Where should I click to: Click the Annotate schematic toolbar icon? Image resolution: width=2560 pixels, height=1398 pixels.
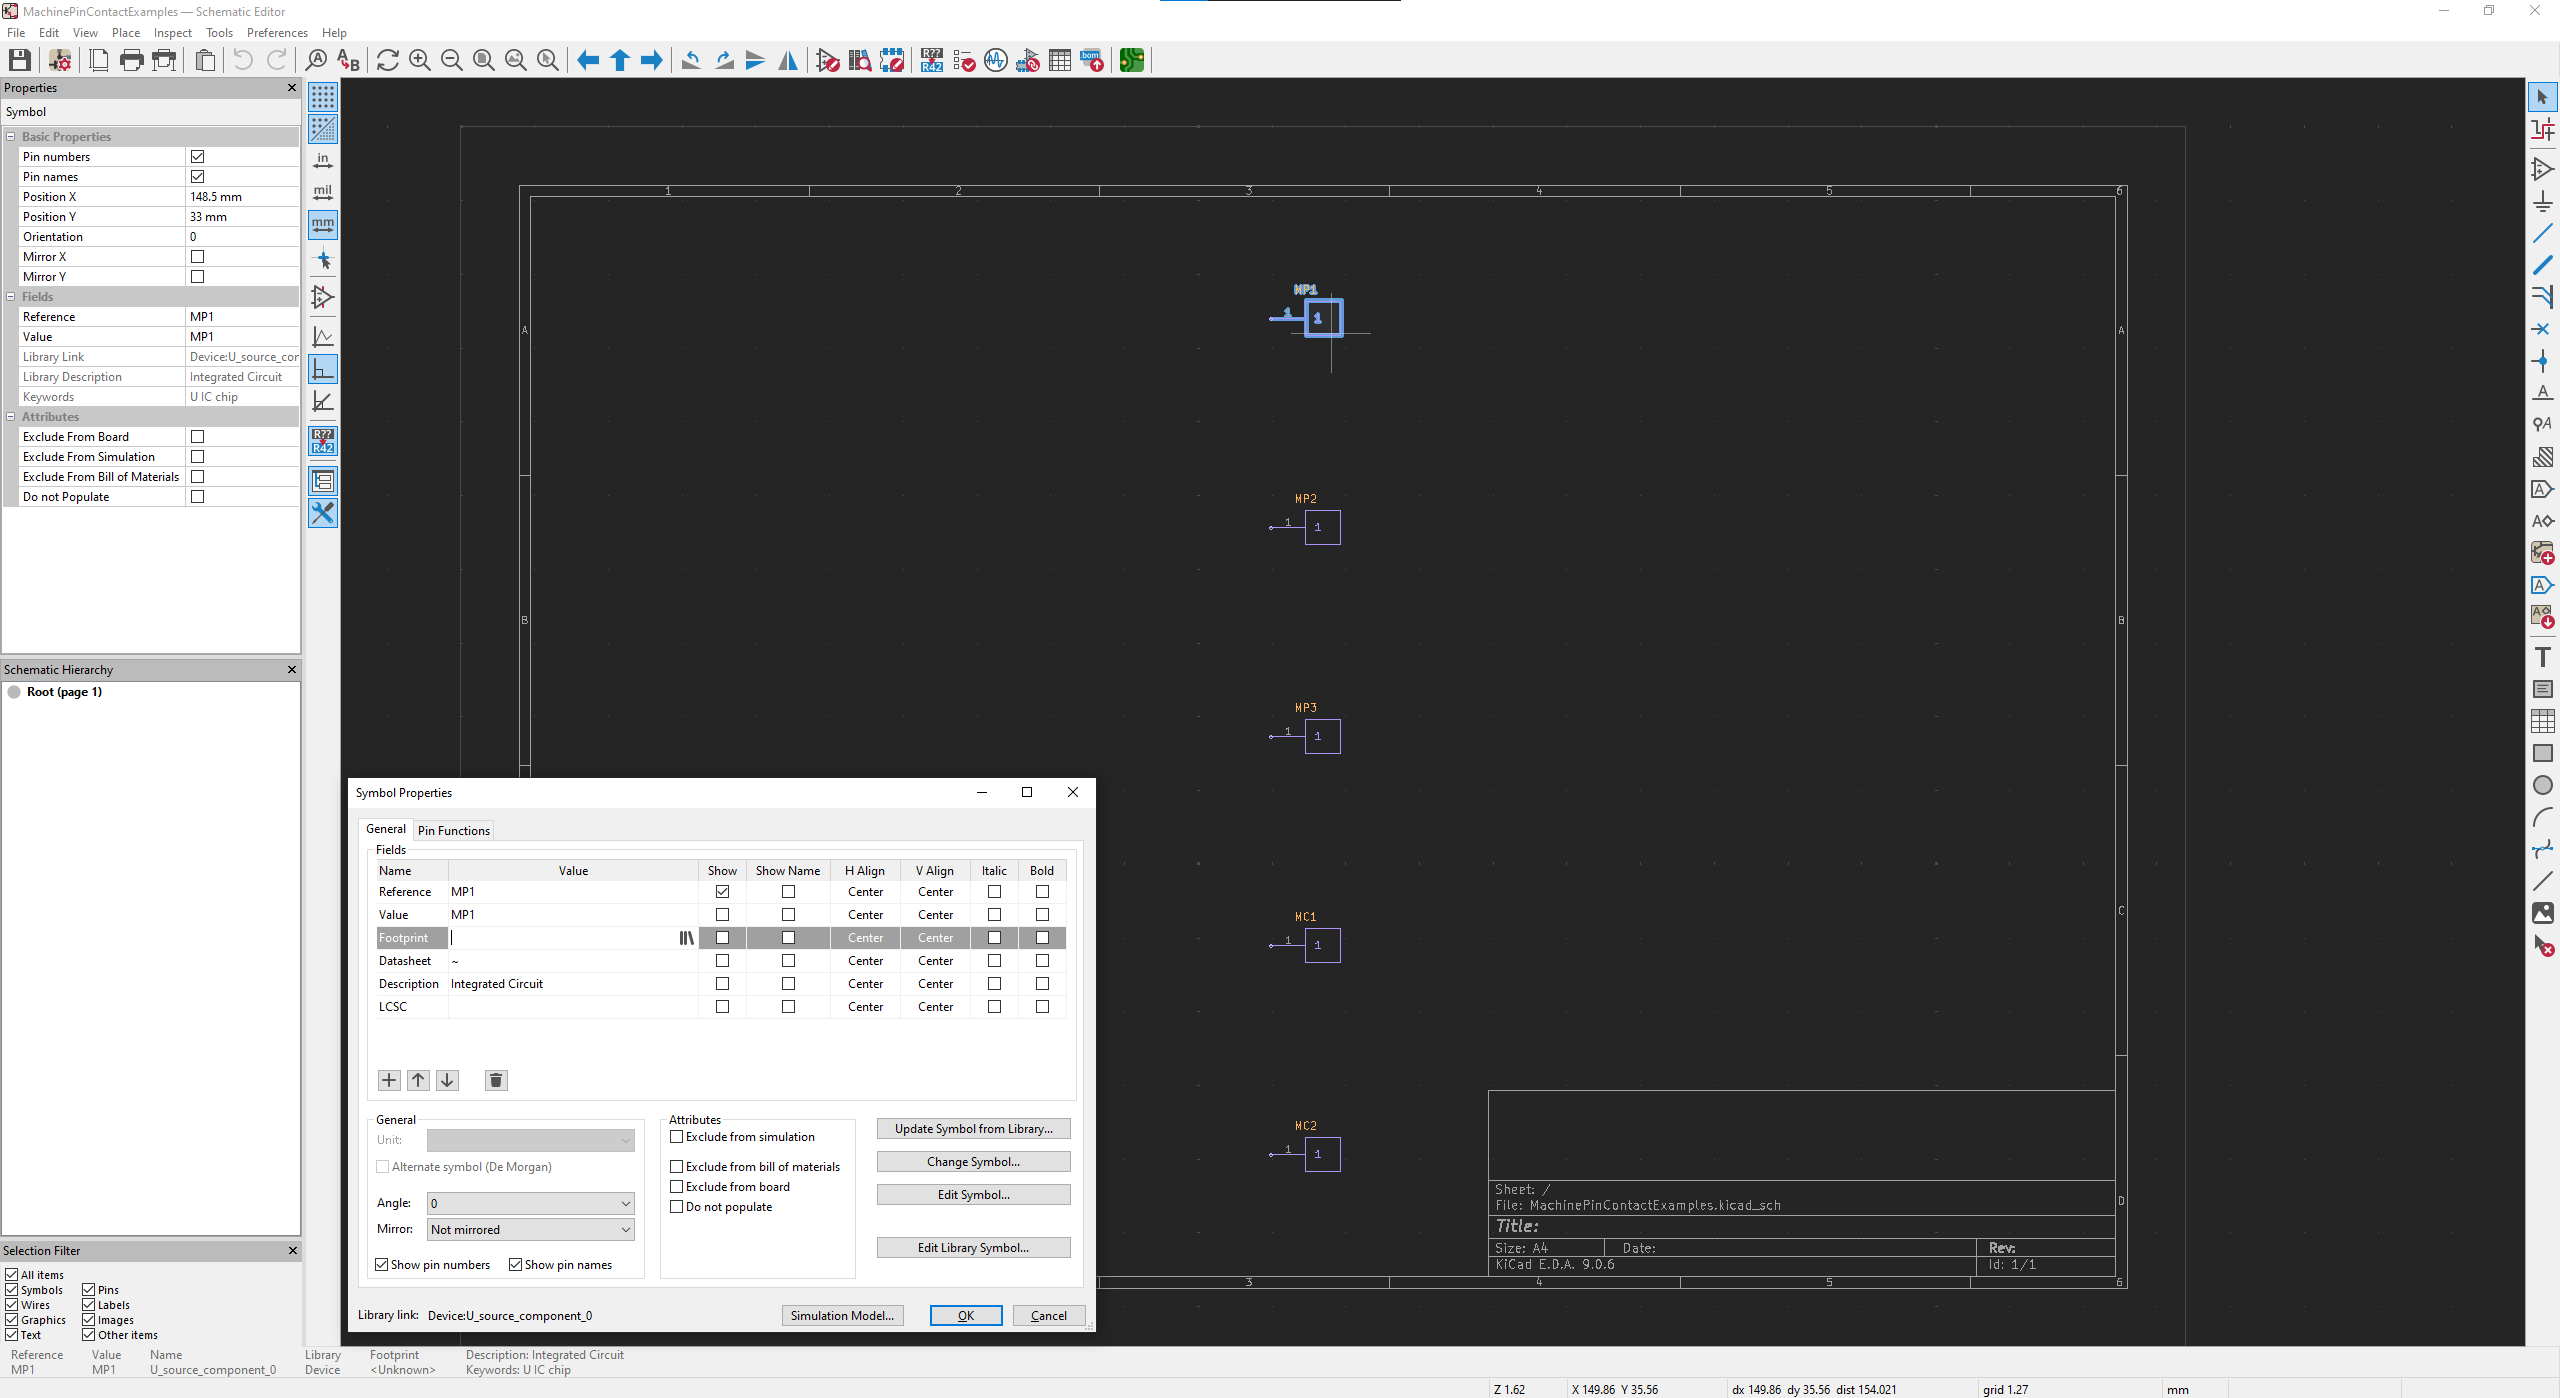(931, 60)
